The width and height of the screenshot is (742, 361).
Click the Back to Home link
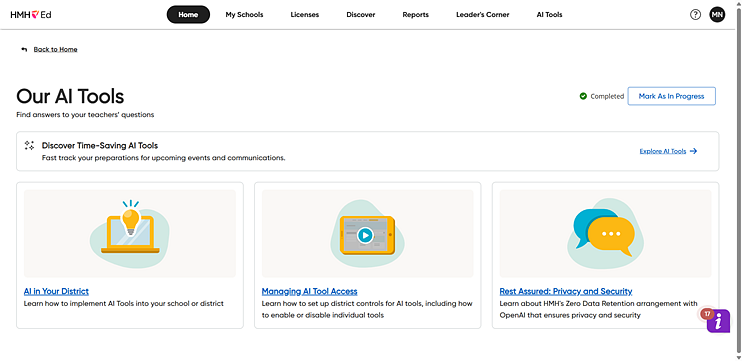point(55,50)
